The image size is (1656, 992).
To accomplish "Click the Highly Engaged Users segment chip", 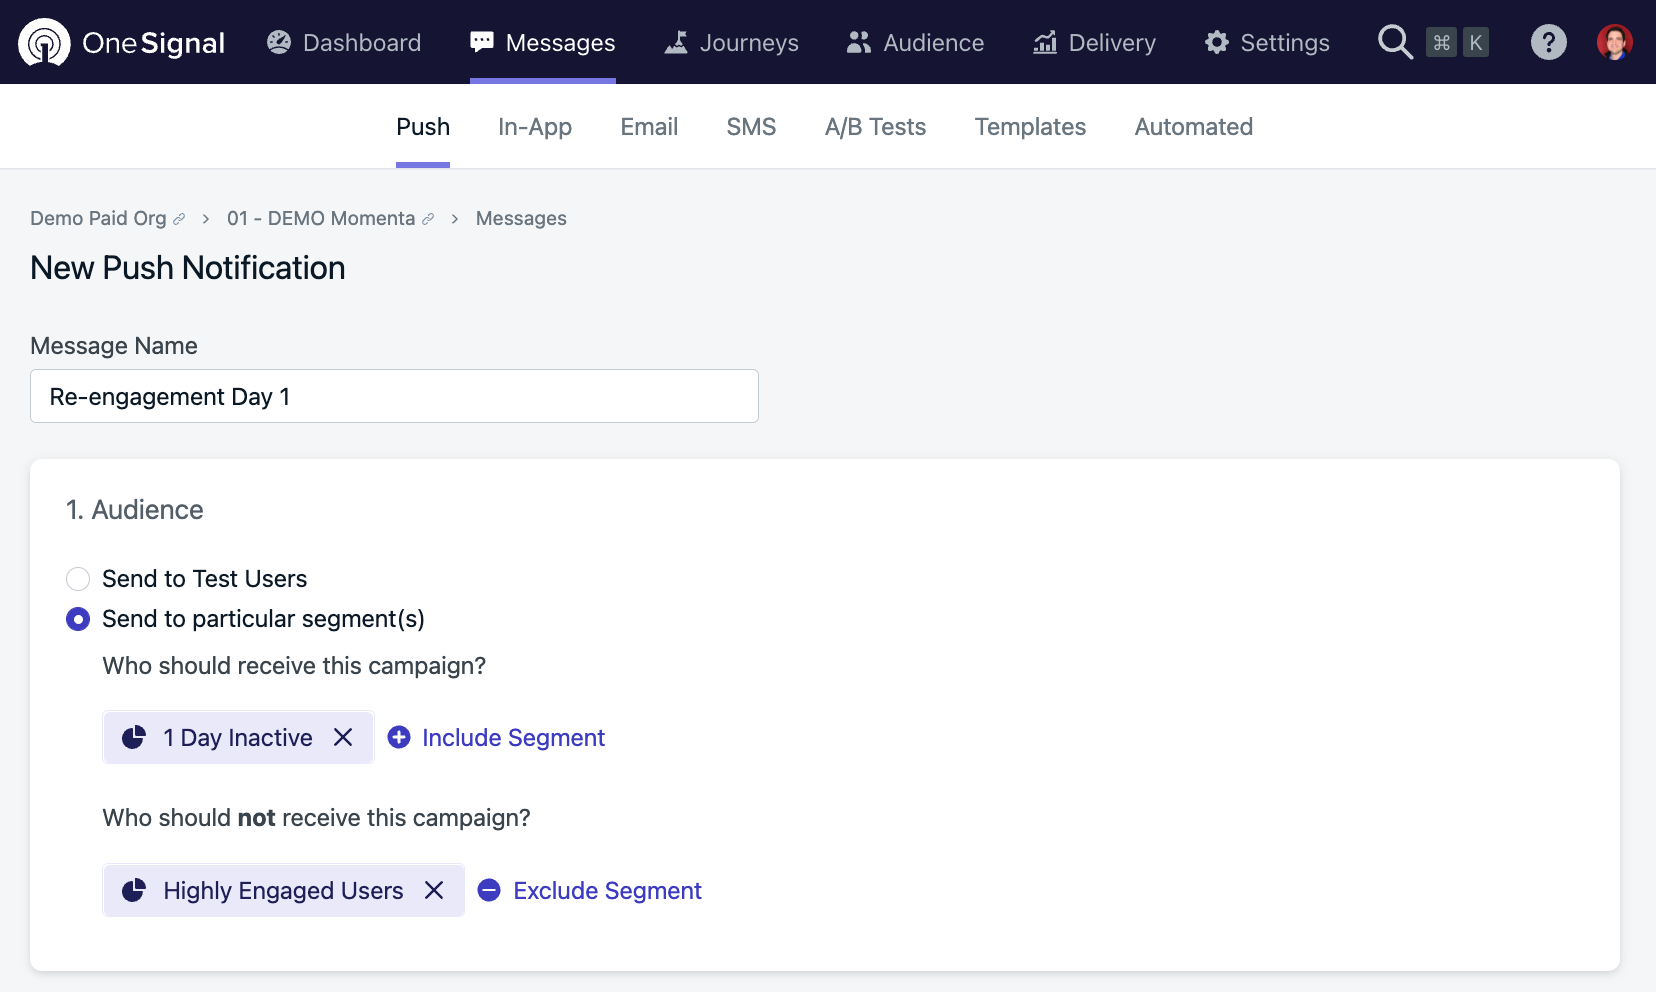I will pos(283,890).
